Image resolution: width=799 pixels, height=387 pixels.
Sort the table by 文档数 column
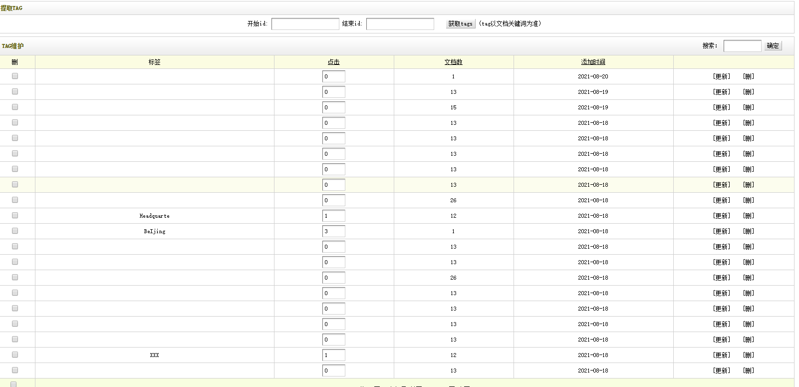pyautogui.click(x=453, y=62)
